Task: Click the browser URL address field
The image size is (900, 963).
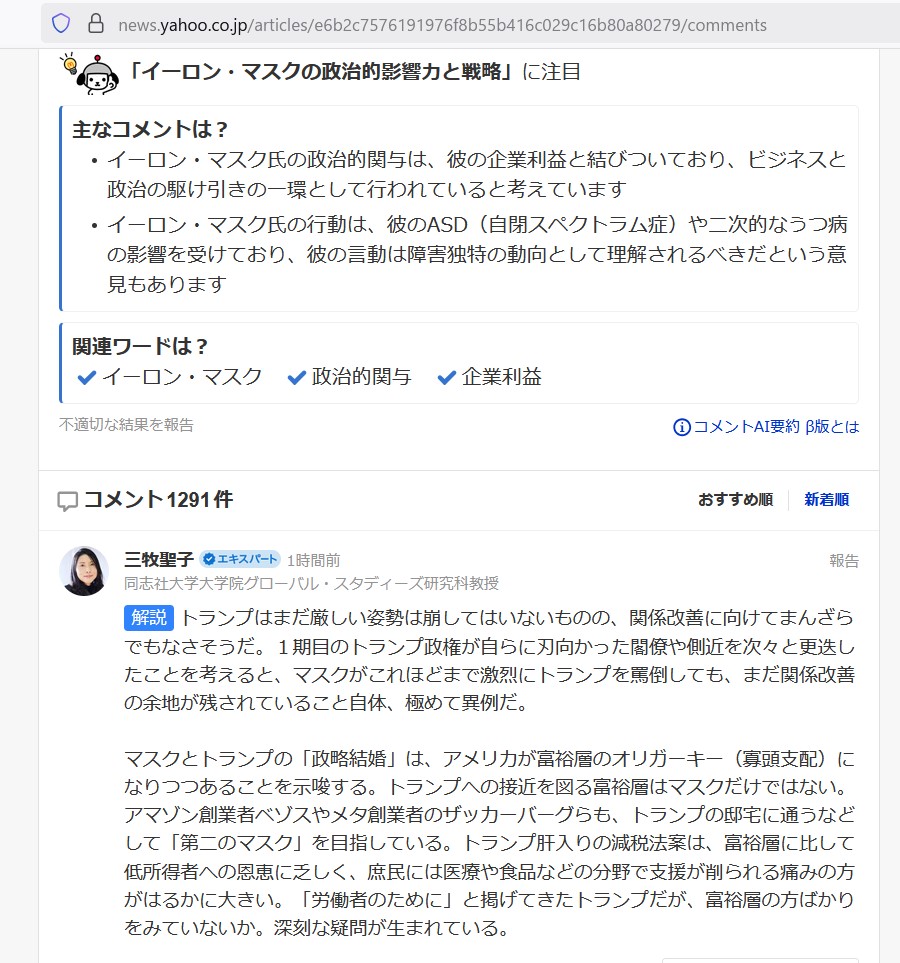Action: [442, 25]
